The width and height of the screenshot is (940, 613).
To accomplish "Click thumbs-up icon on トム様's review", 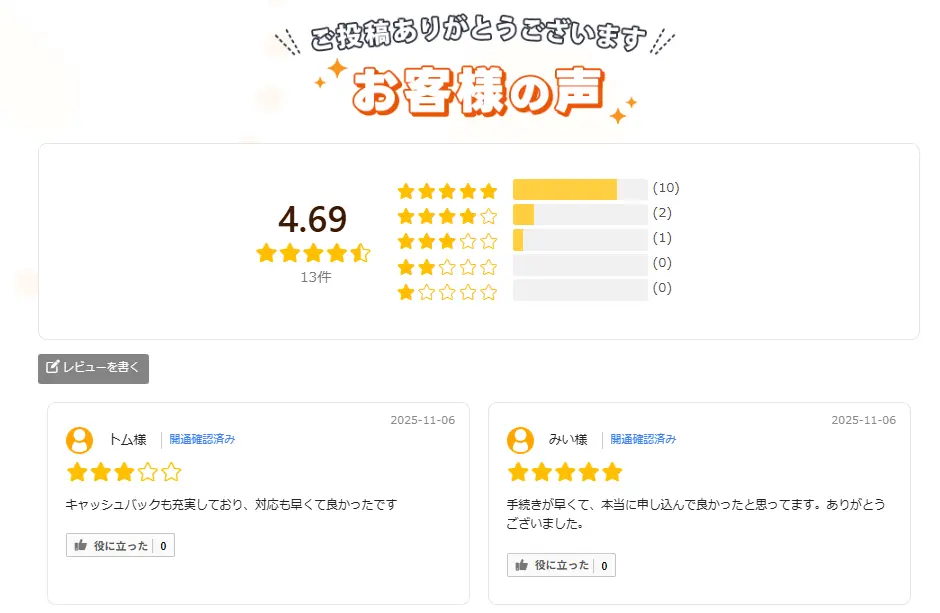I will (x=81, y=546).
